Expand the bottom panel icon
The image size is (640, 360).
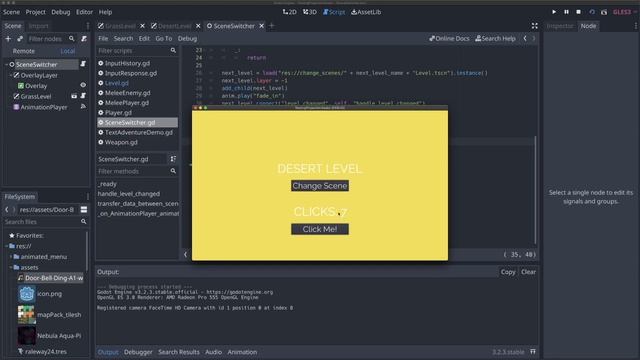tap(533, 352)
